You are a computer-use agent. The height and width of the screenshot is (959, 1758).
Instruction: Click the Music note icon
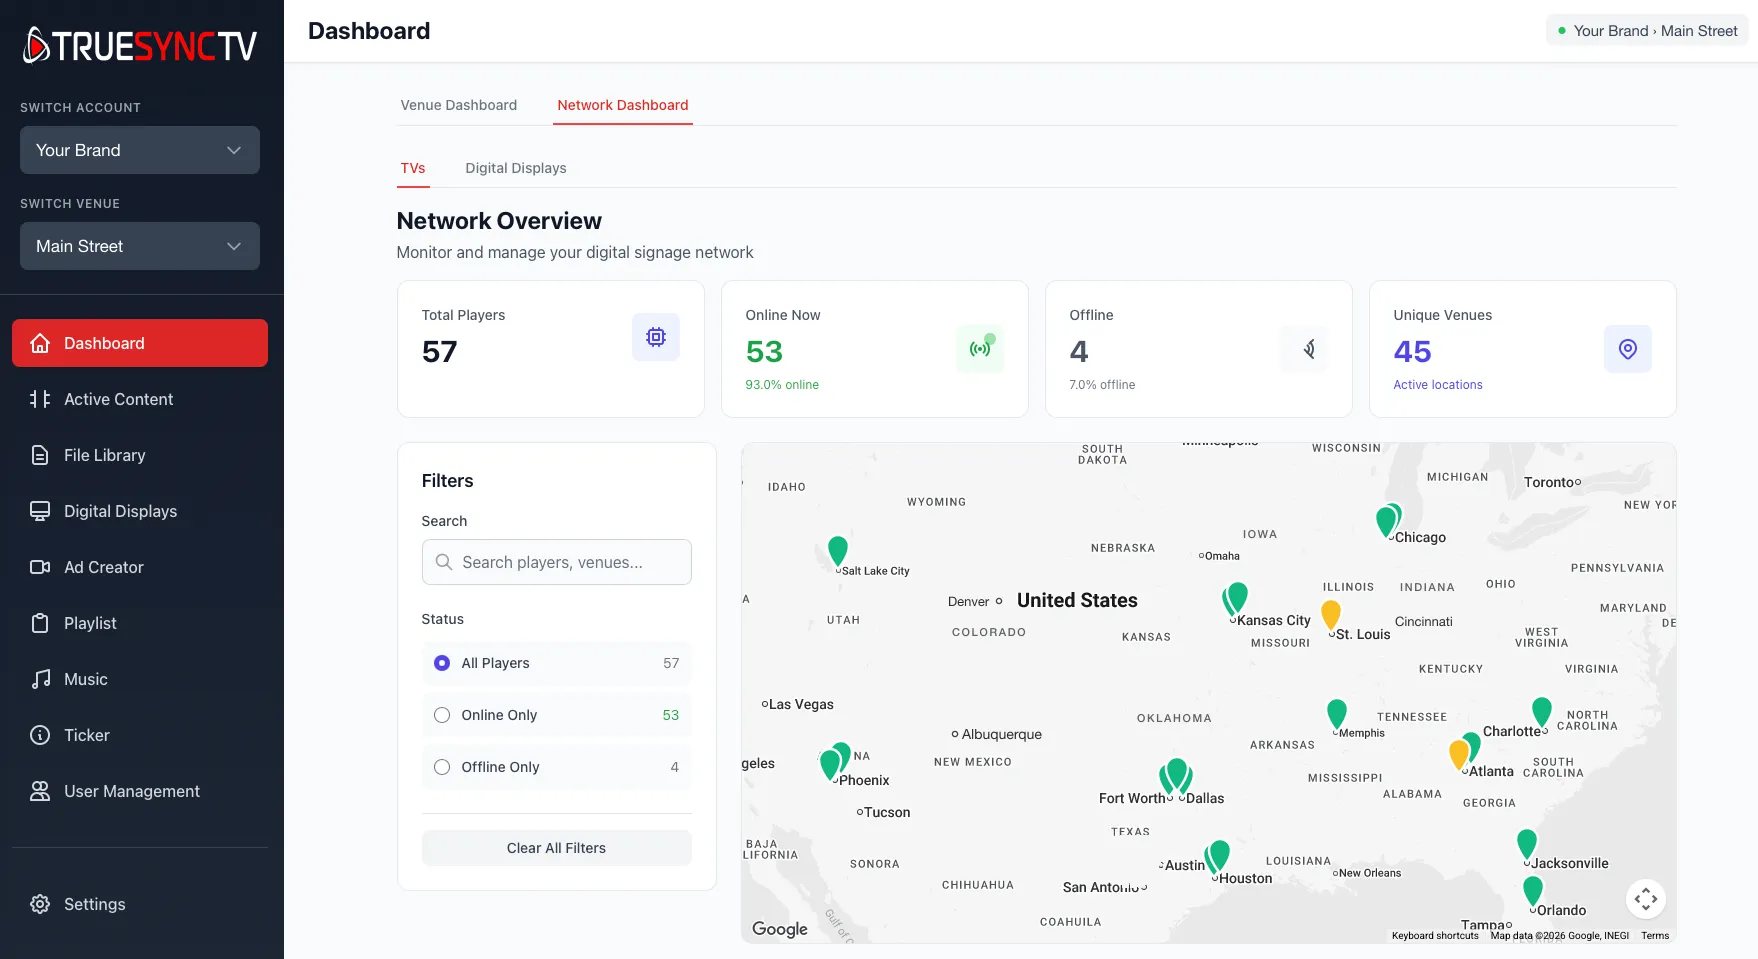pyautogui.click(x=40, y=679)
